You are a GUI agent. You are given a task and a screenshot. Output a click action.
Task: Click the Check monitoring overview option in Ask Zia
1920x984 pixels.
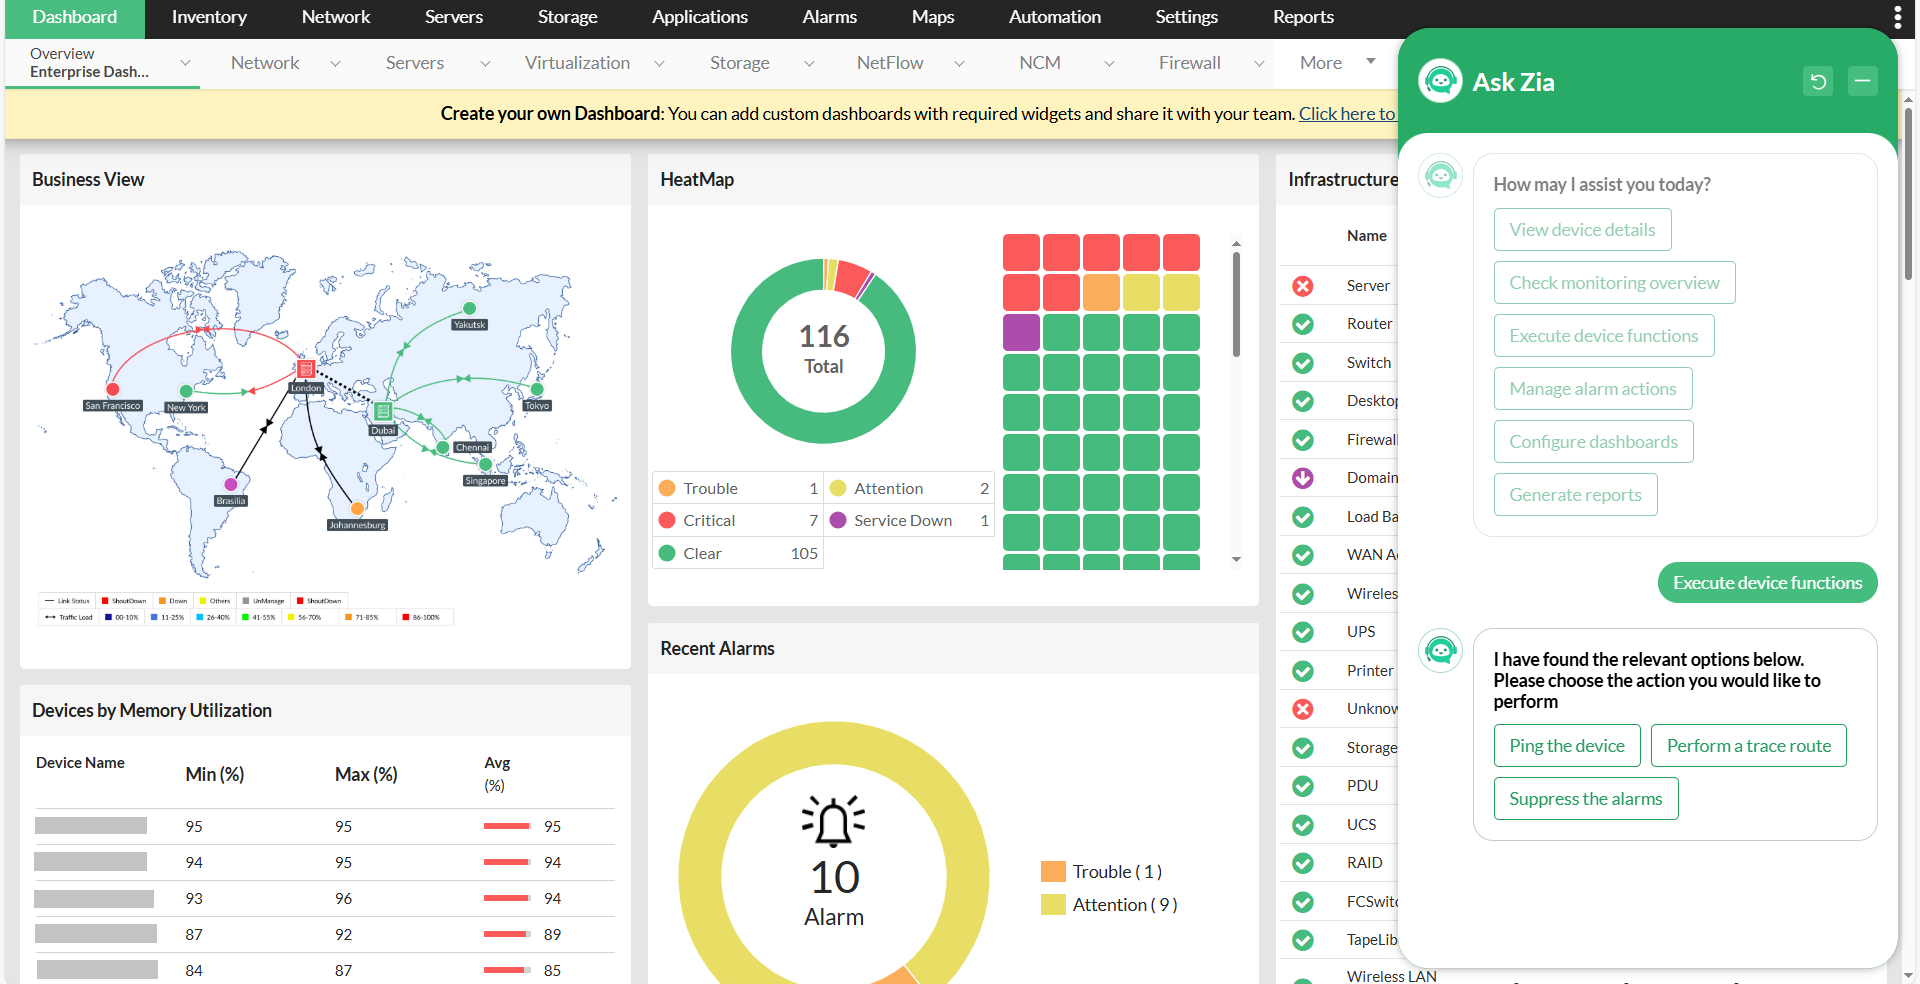1614,282
